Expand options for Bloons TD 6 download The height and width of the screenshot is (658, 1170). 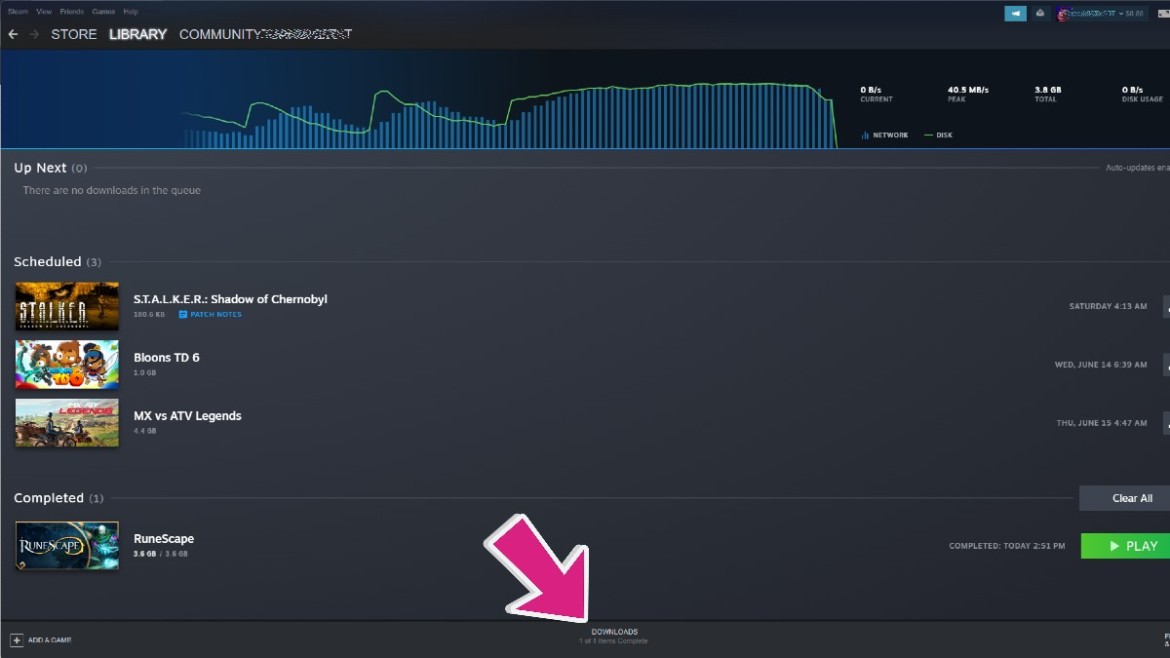tap(1165, 365)
